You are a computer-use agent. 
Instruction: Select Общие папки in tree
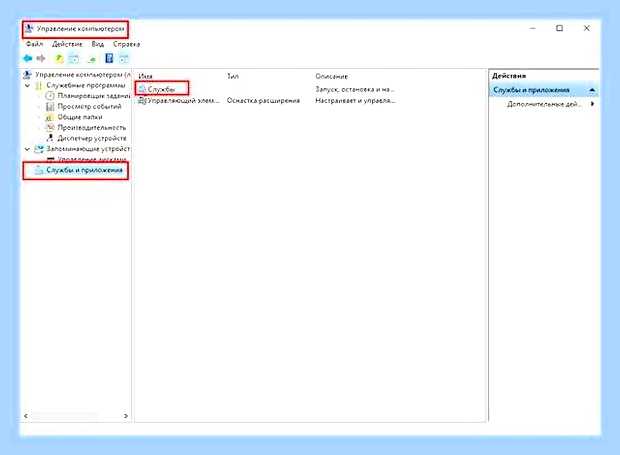coord(80,117)
